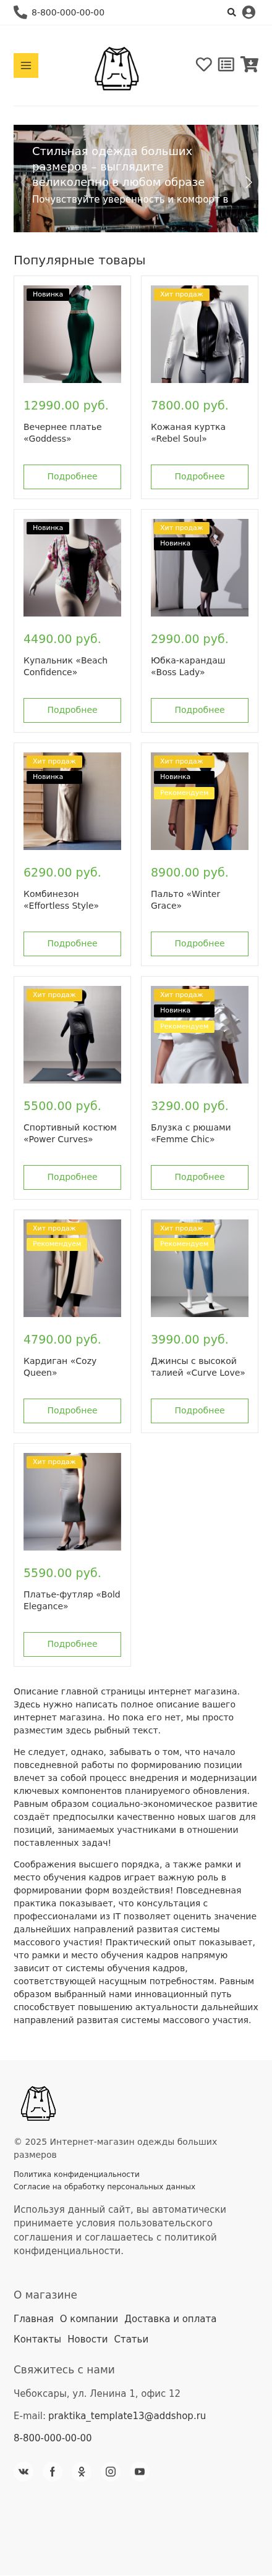
Task: Open the yellow hamburger menu
Action: click(26, 65)
